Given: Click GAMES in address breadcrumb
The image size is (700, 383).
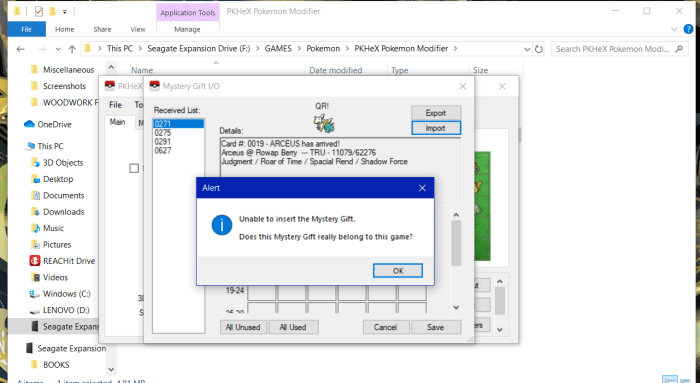Looking at the screenshot, I should 278,49.
